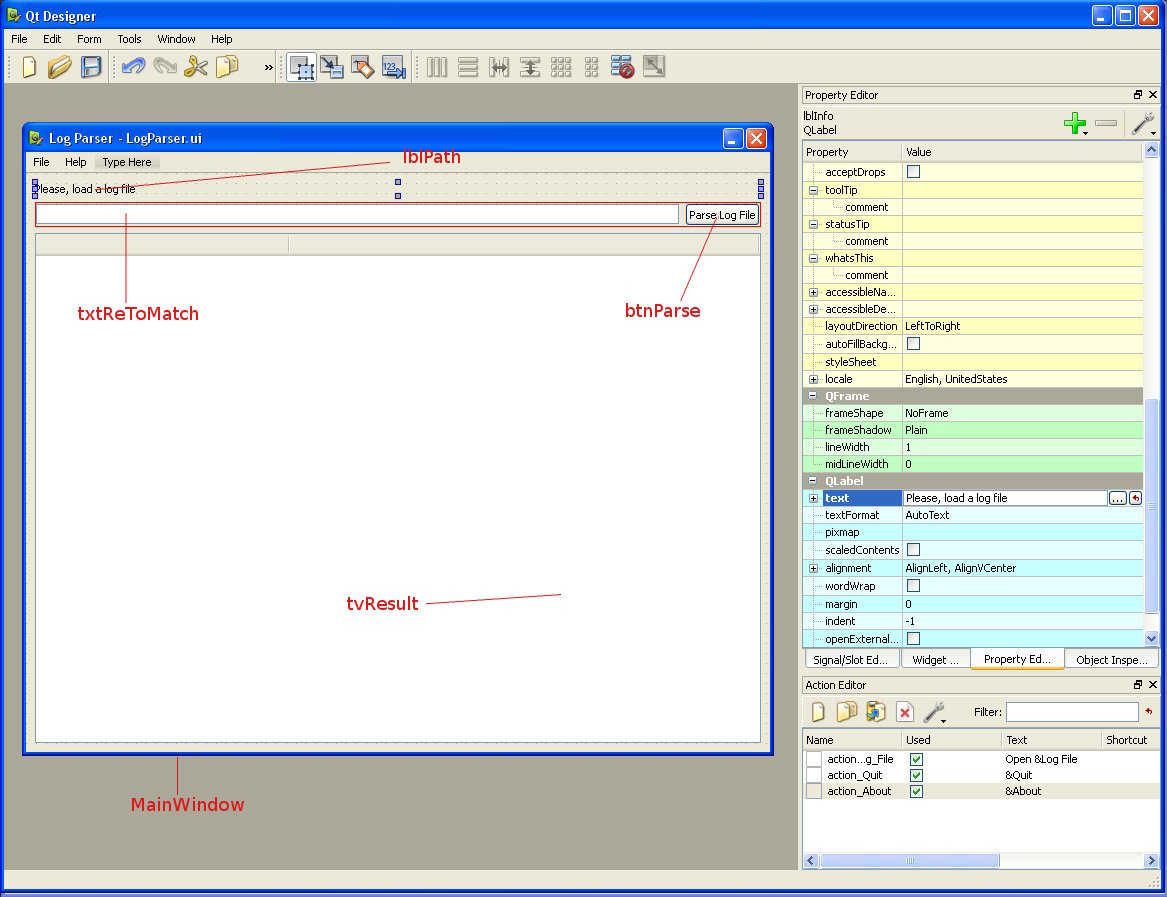Click the Break Layout icon

[623, 67]
